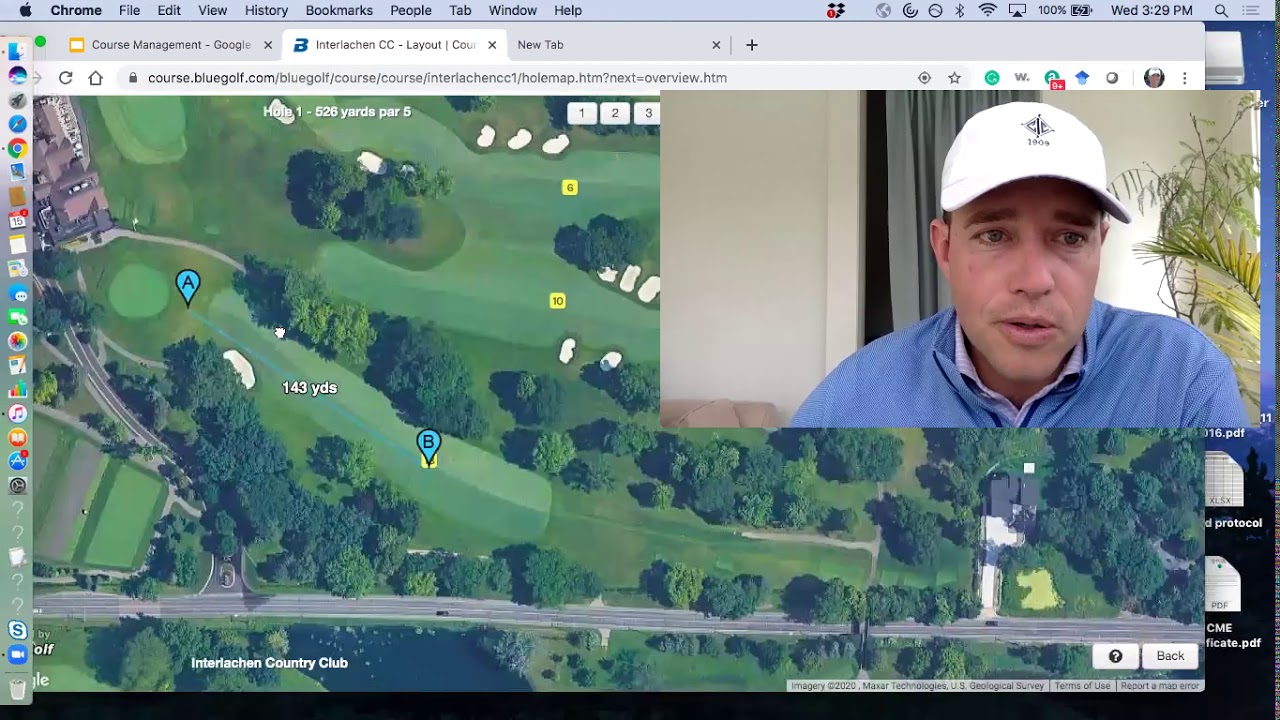Open Chrome profile avatar
This screenshot has width=1280, height=720.
1154,78
